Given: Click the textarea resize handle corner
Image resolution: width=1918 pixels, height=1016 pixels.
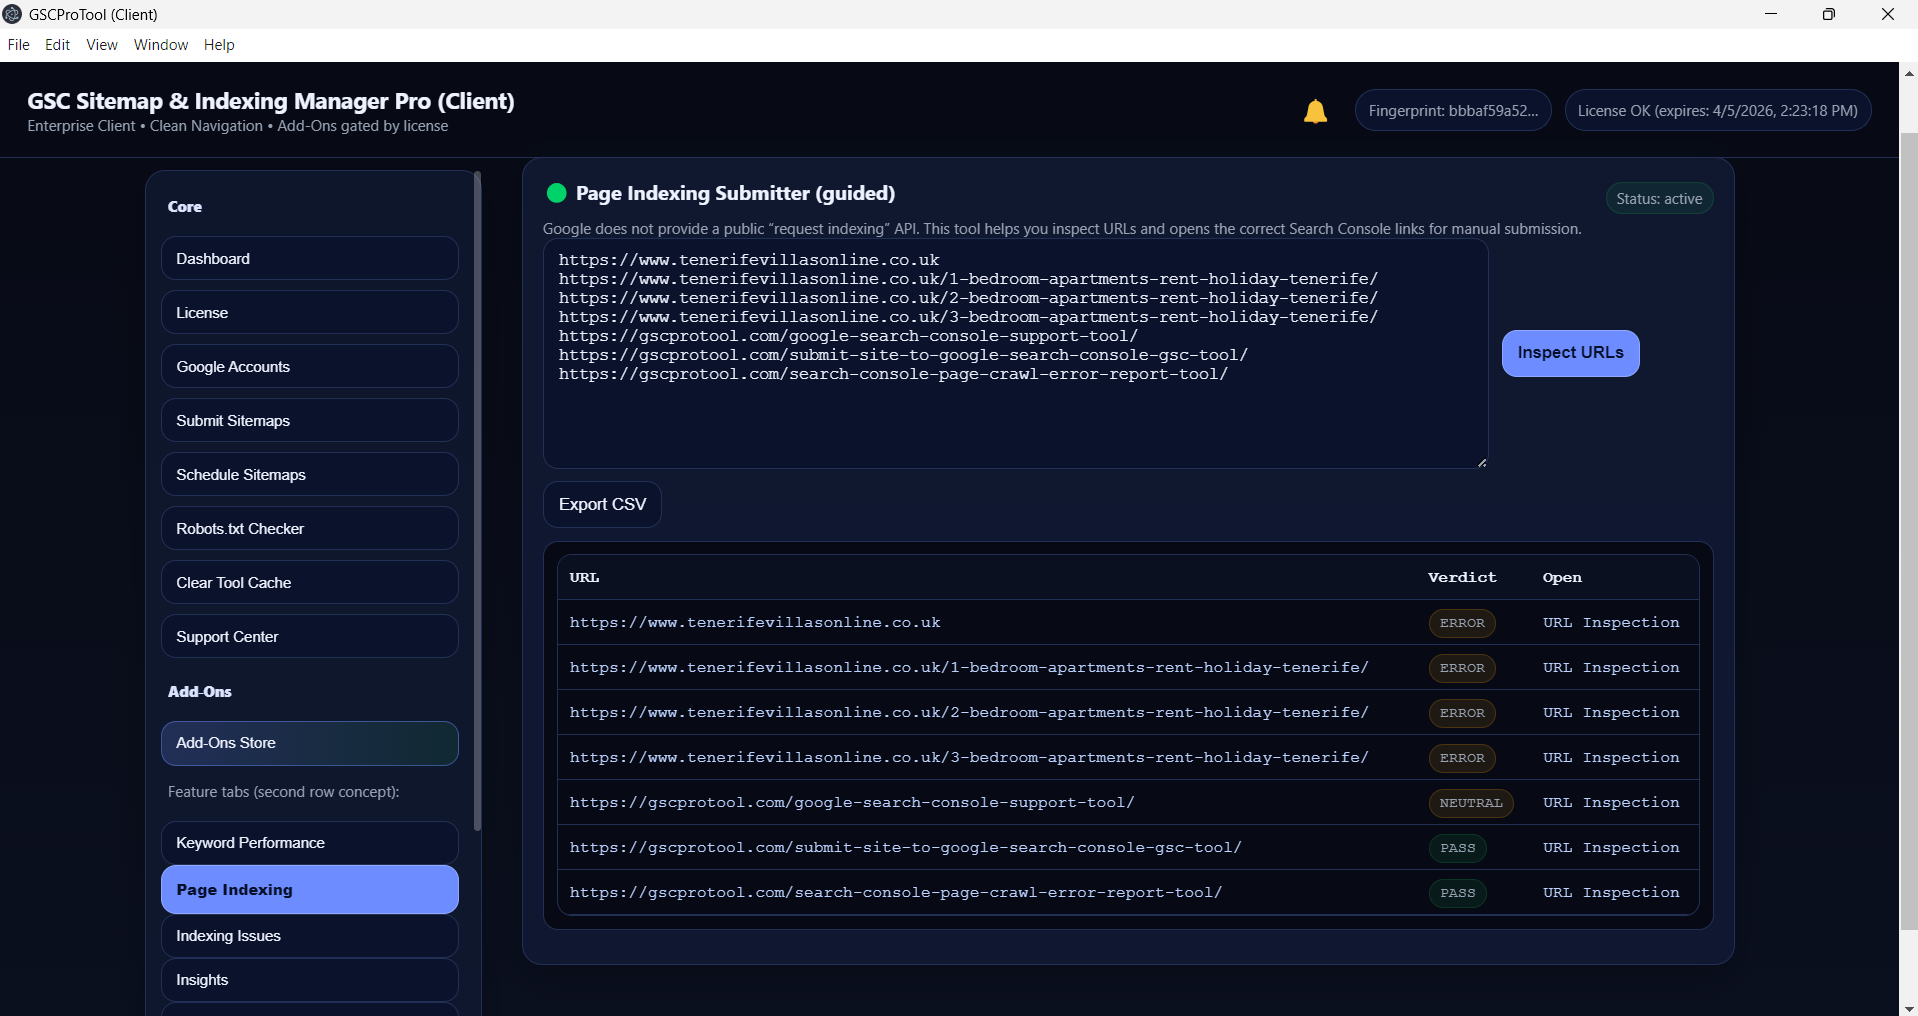Looking at the screenshot, I should (x=1481, y=462).
